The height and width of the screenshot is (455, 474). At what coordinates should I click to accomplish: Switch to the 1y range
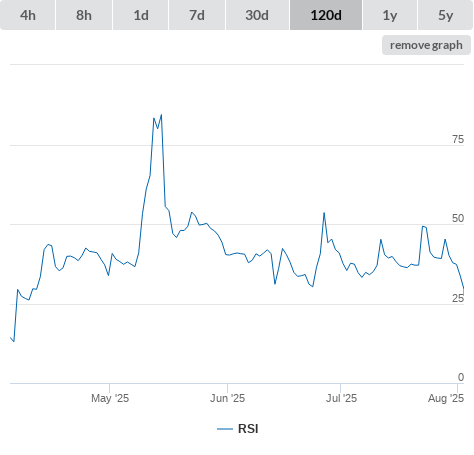pyautogui.click(x=390, y=15)
